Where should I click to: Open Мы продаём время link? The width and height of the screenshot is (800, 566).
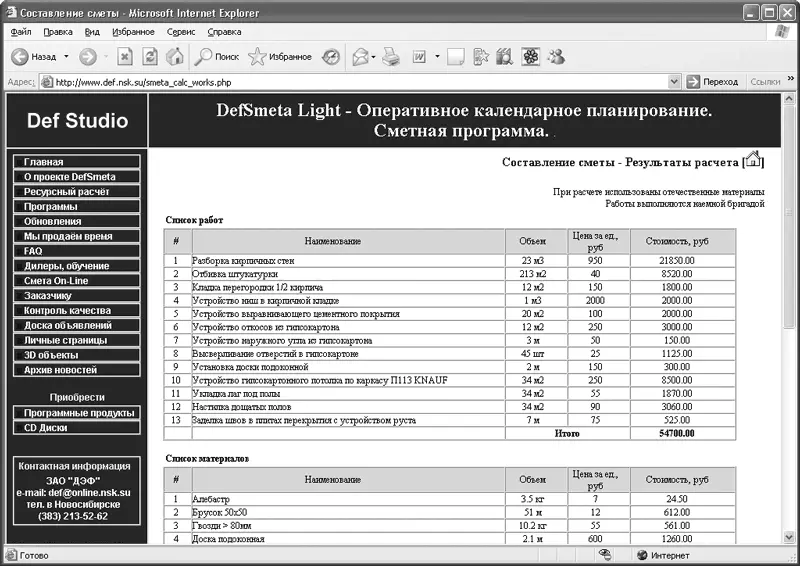coord(77,236)
